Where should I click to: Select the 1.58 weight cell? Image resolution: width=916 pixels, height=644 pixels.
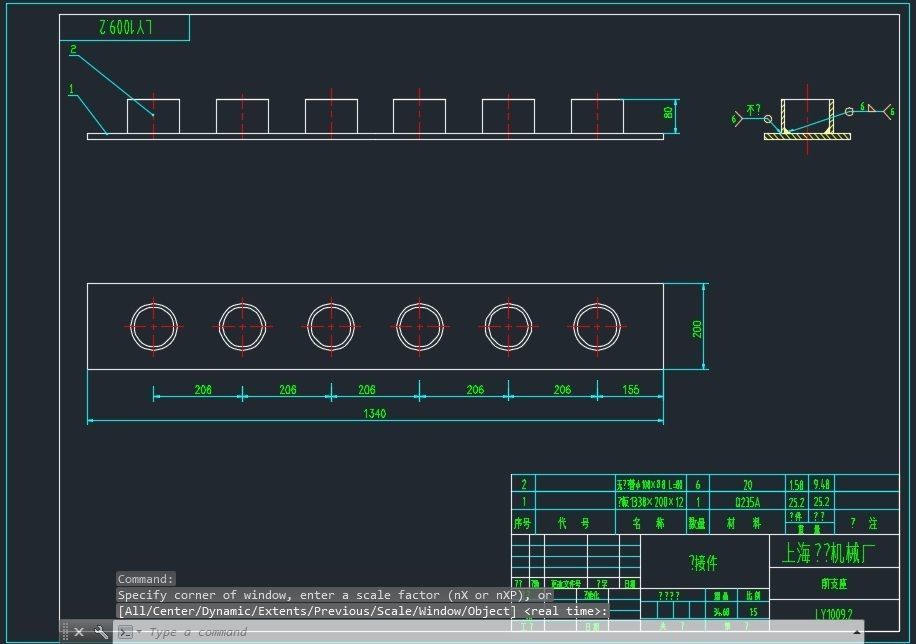(796, 485)
